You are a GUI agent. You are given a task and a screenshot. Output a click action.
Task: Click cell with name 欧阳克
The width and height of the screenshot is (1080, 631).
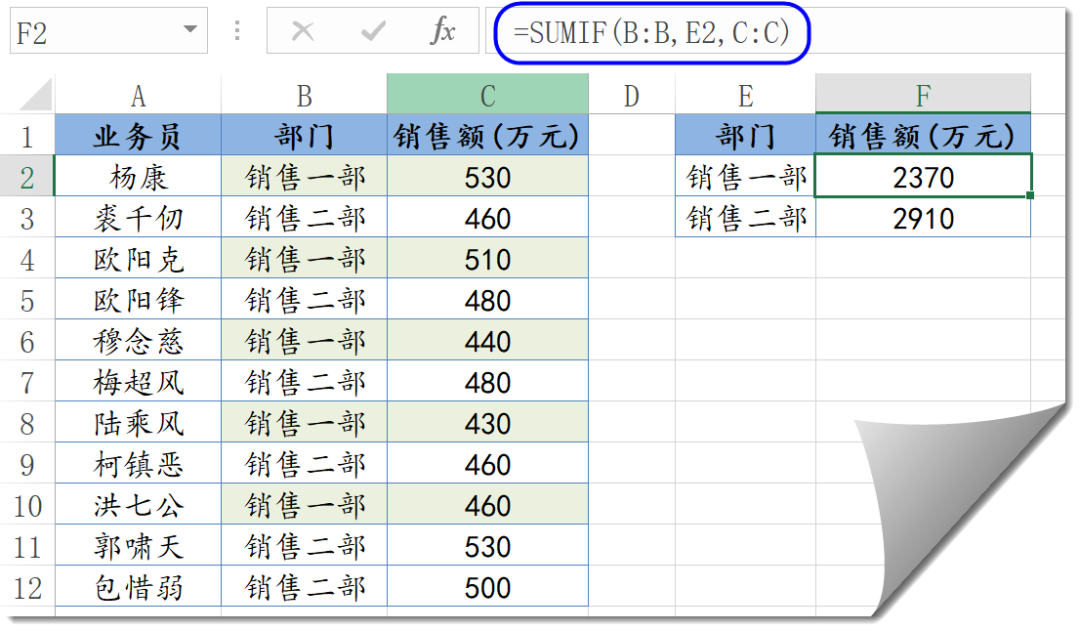(138, 259)
